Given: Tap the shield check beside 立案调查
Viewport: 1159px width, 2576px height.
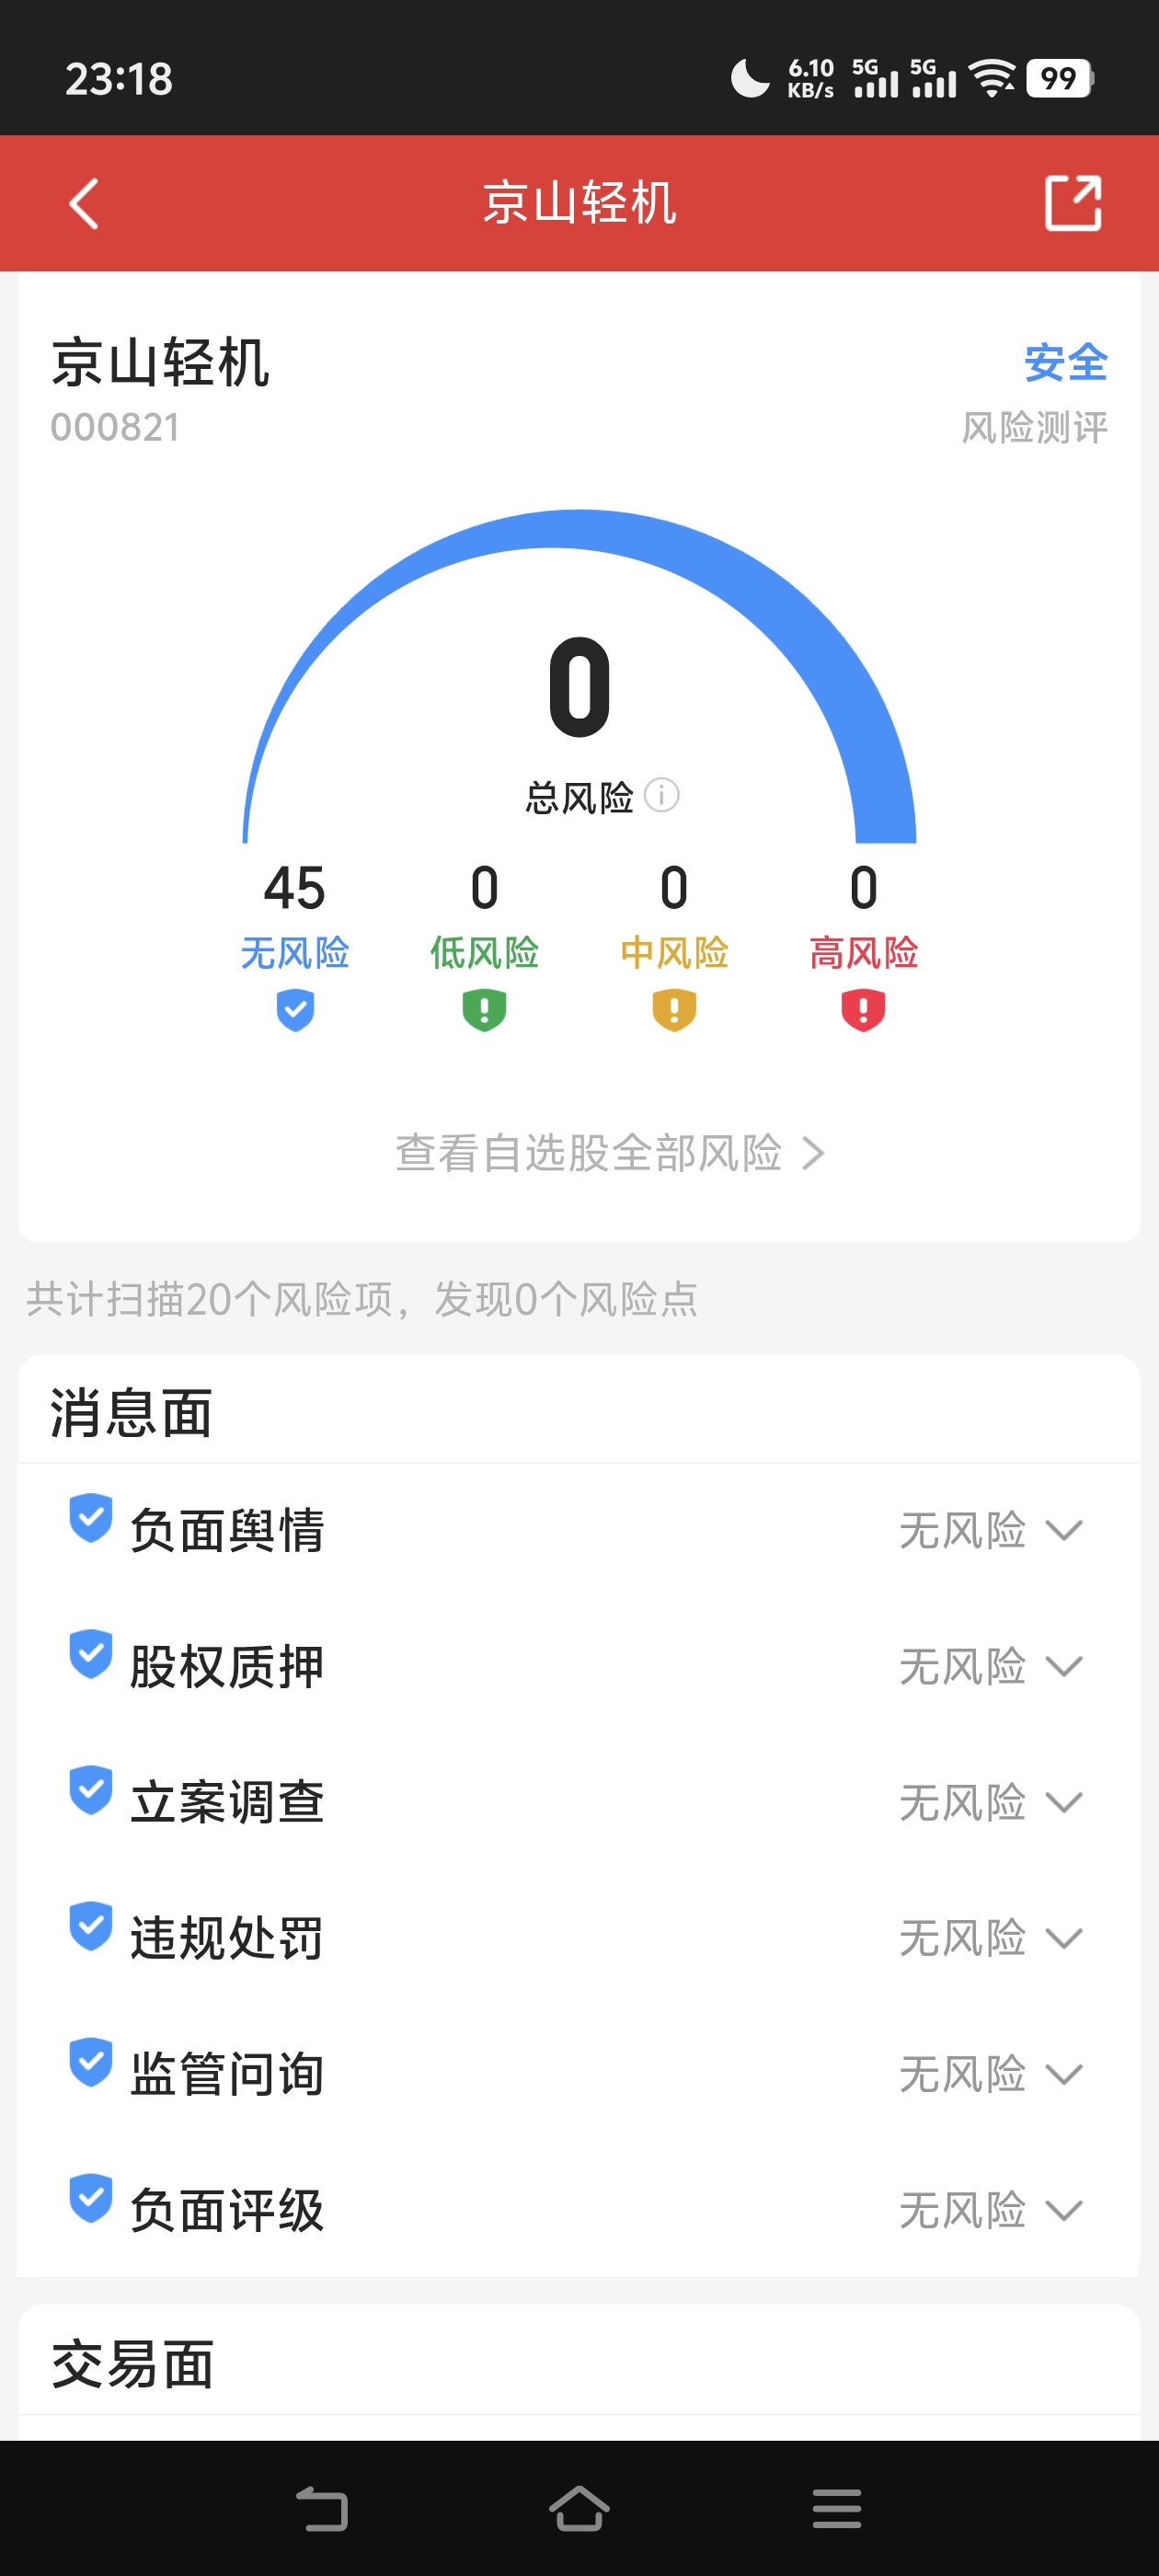Looking at the screenshot, I should point(90,1790).
